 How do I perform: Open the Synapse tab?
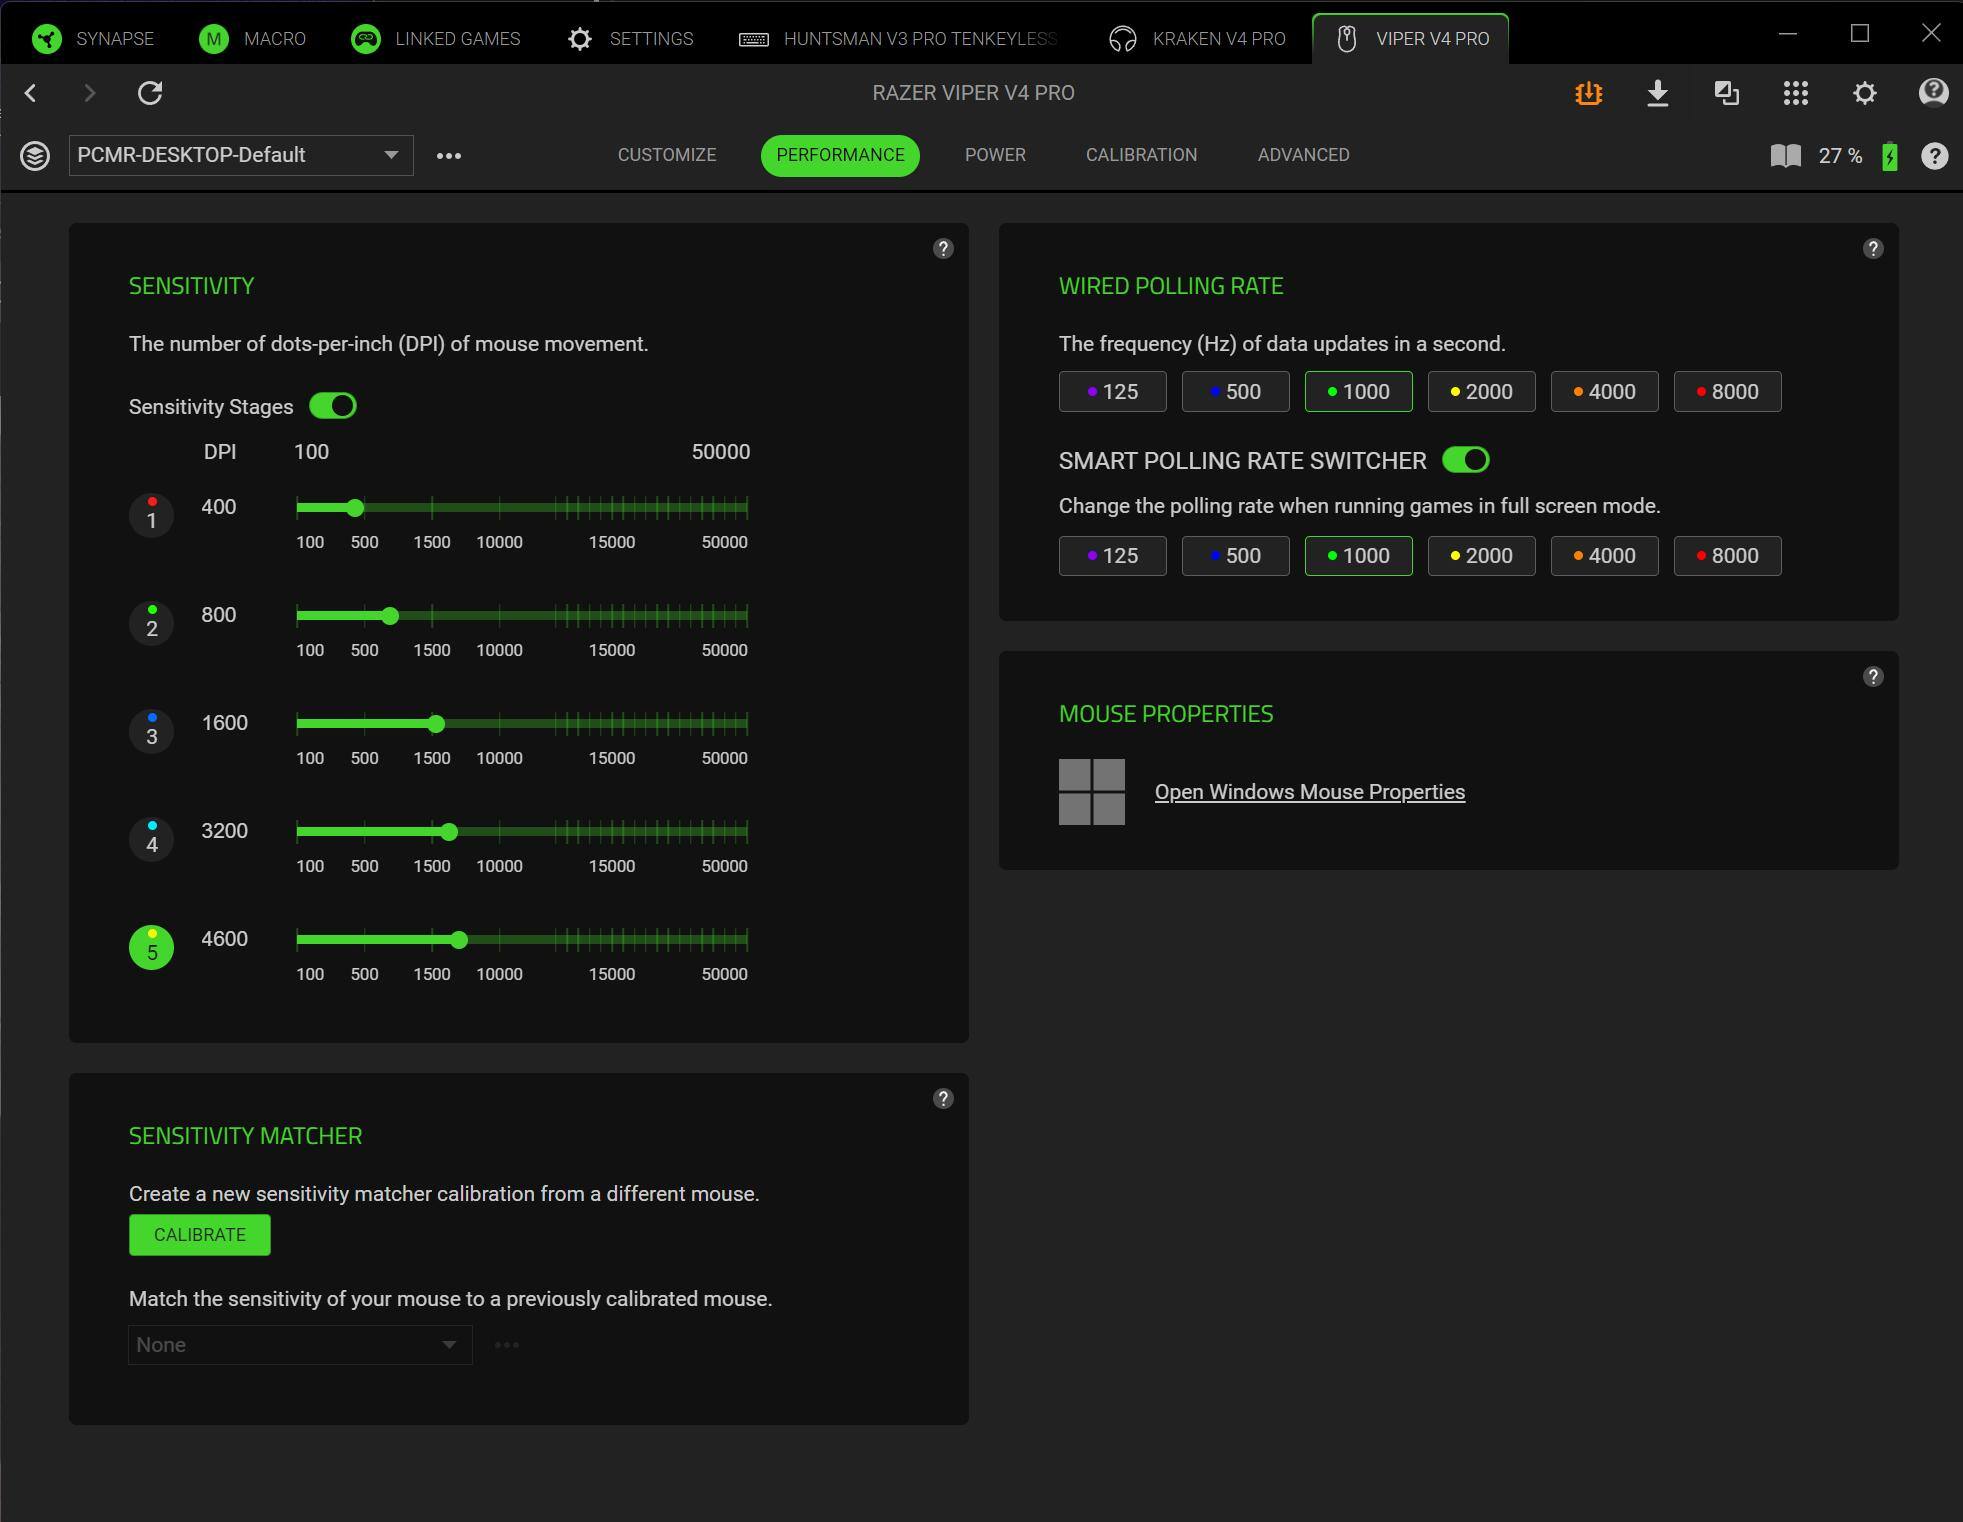pyautogui.click(x=93, y=39)
